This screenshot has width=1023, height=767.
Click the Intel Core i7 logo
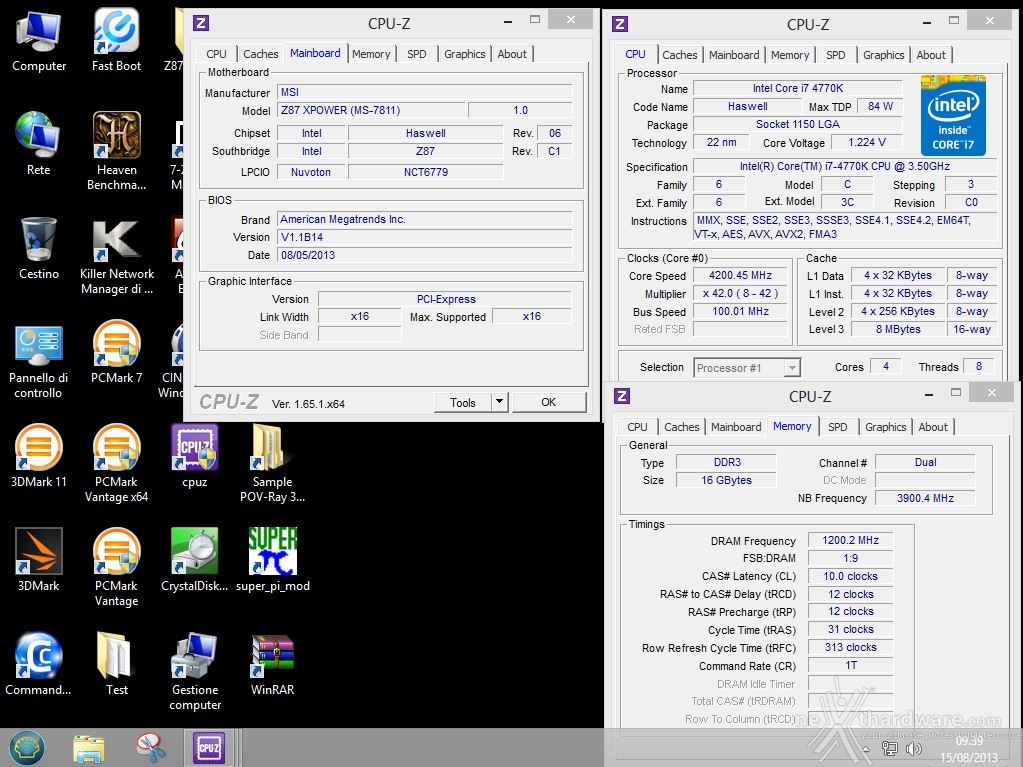(x=953, y=115)
